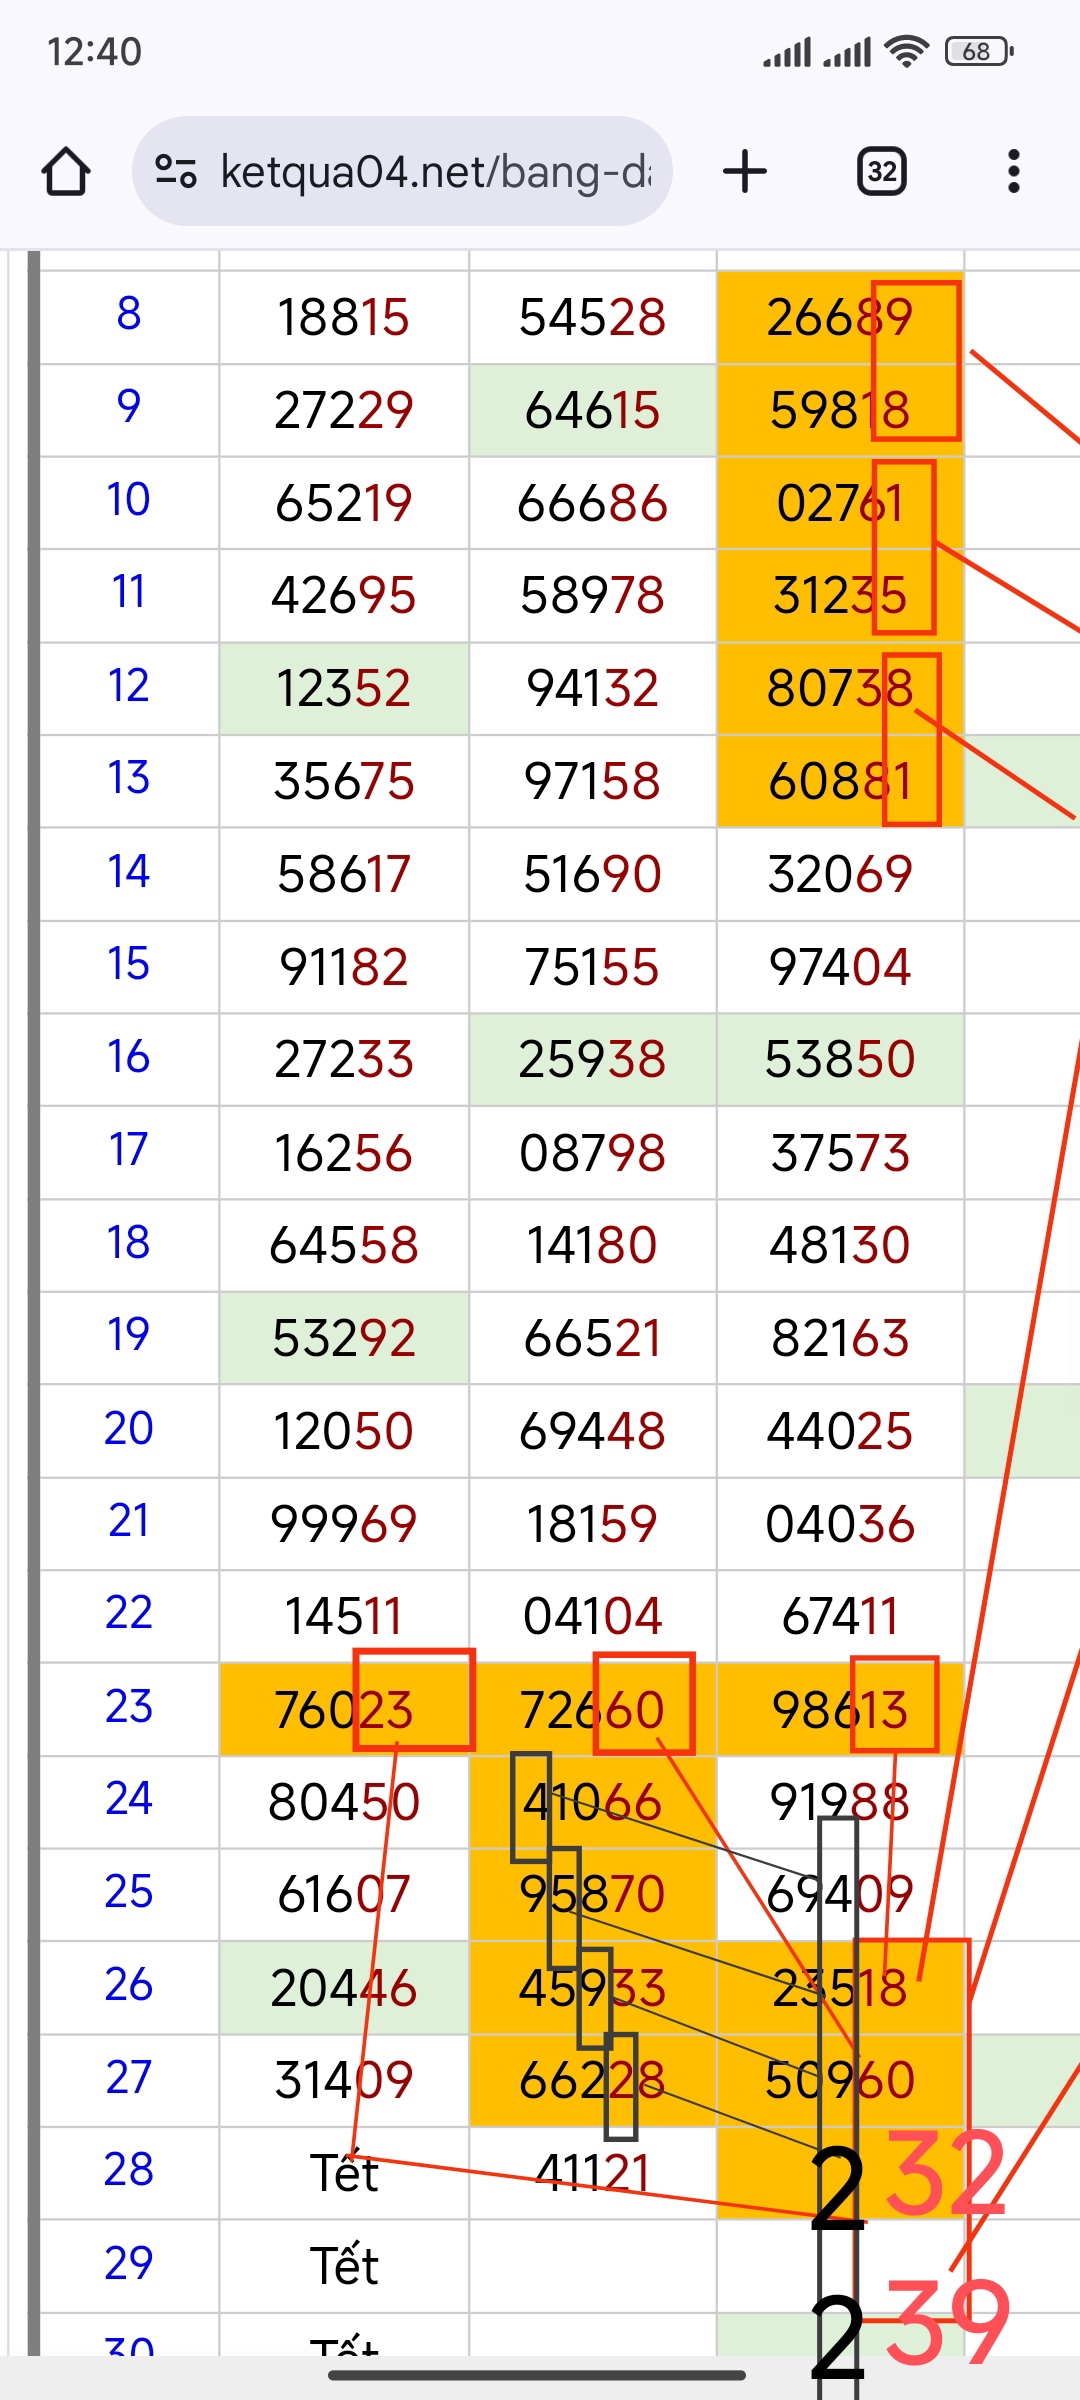Tap the battery indicator showing 68
This screenshot has height=2400, width=1080.
pyautogui.click(x=979, y=51)
